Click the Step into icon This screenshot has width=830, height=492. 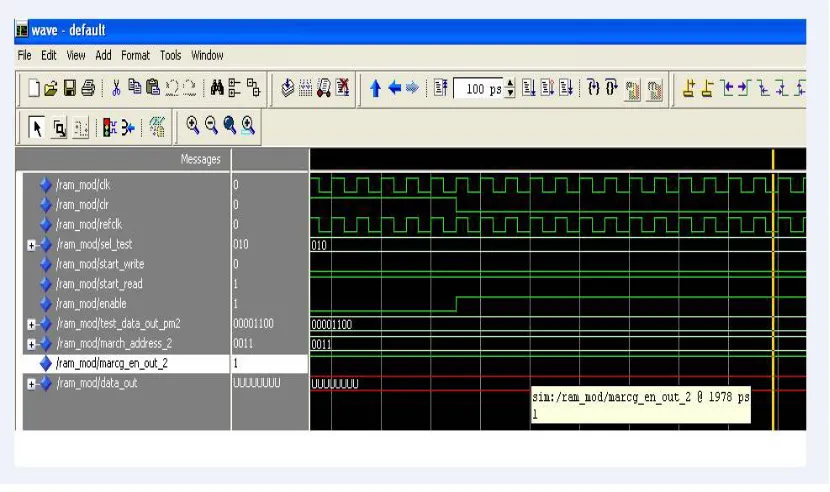pos(593,87)
